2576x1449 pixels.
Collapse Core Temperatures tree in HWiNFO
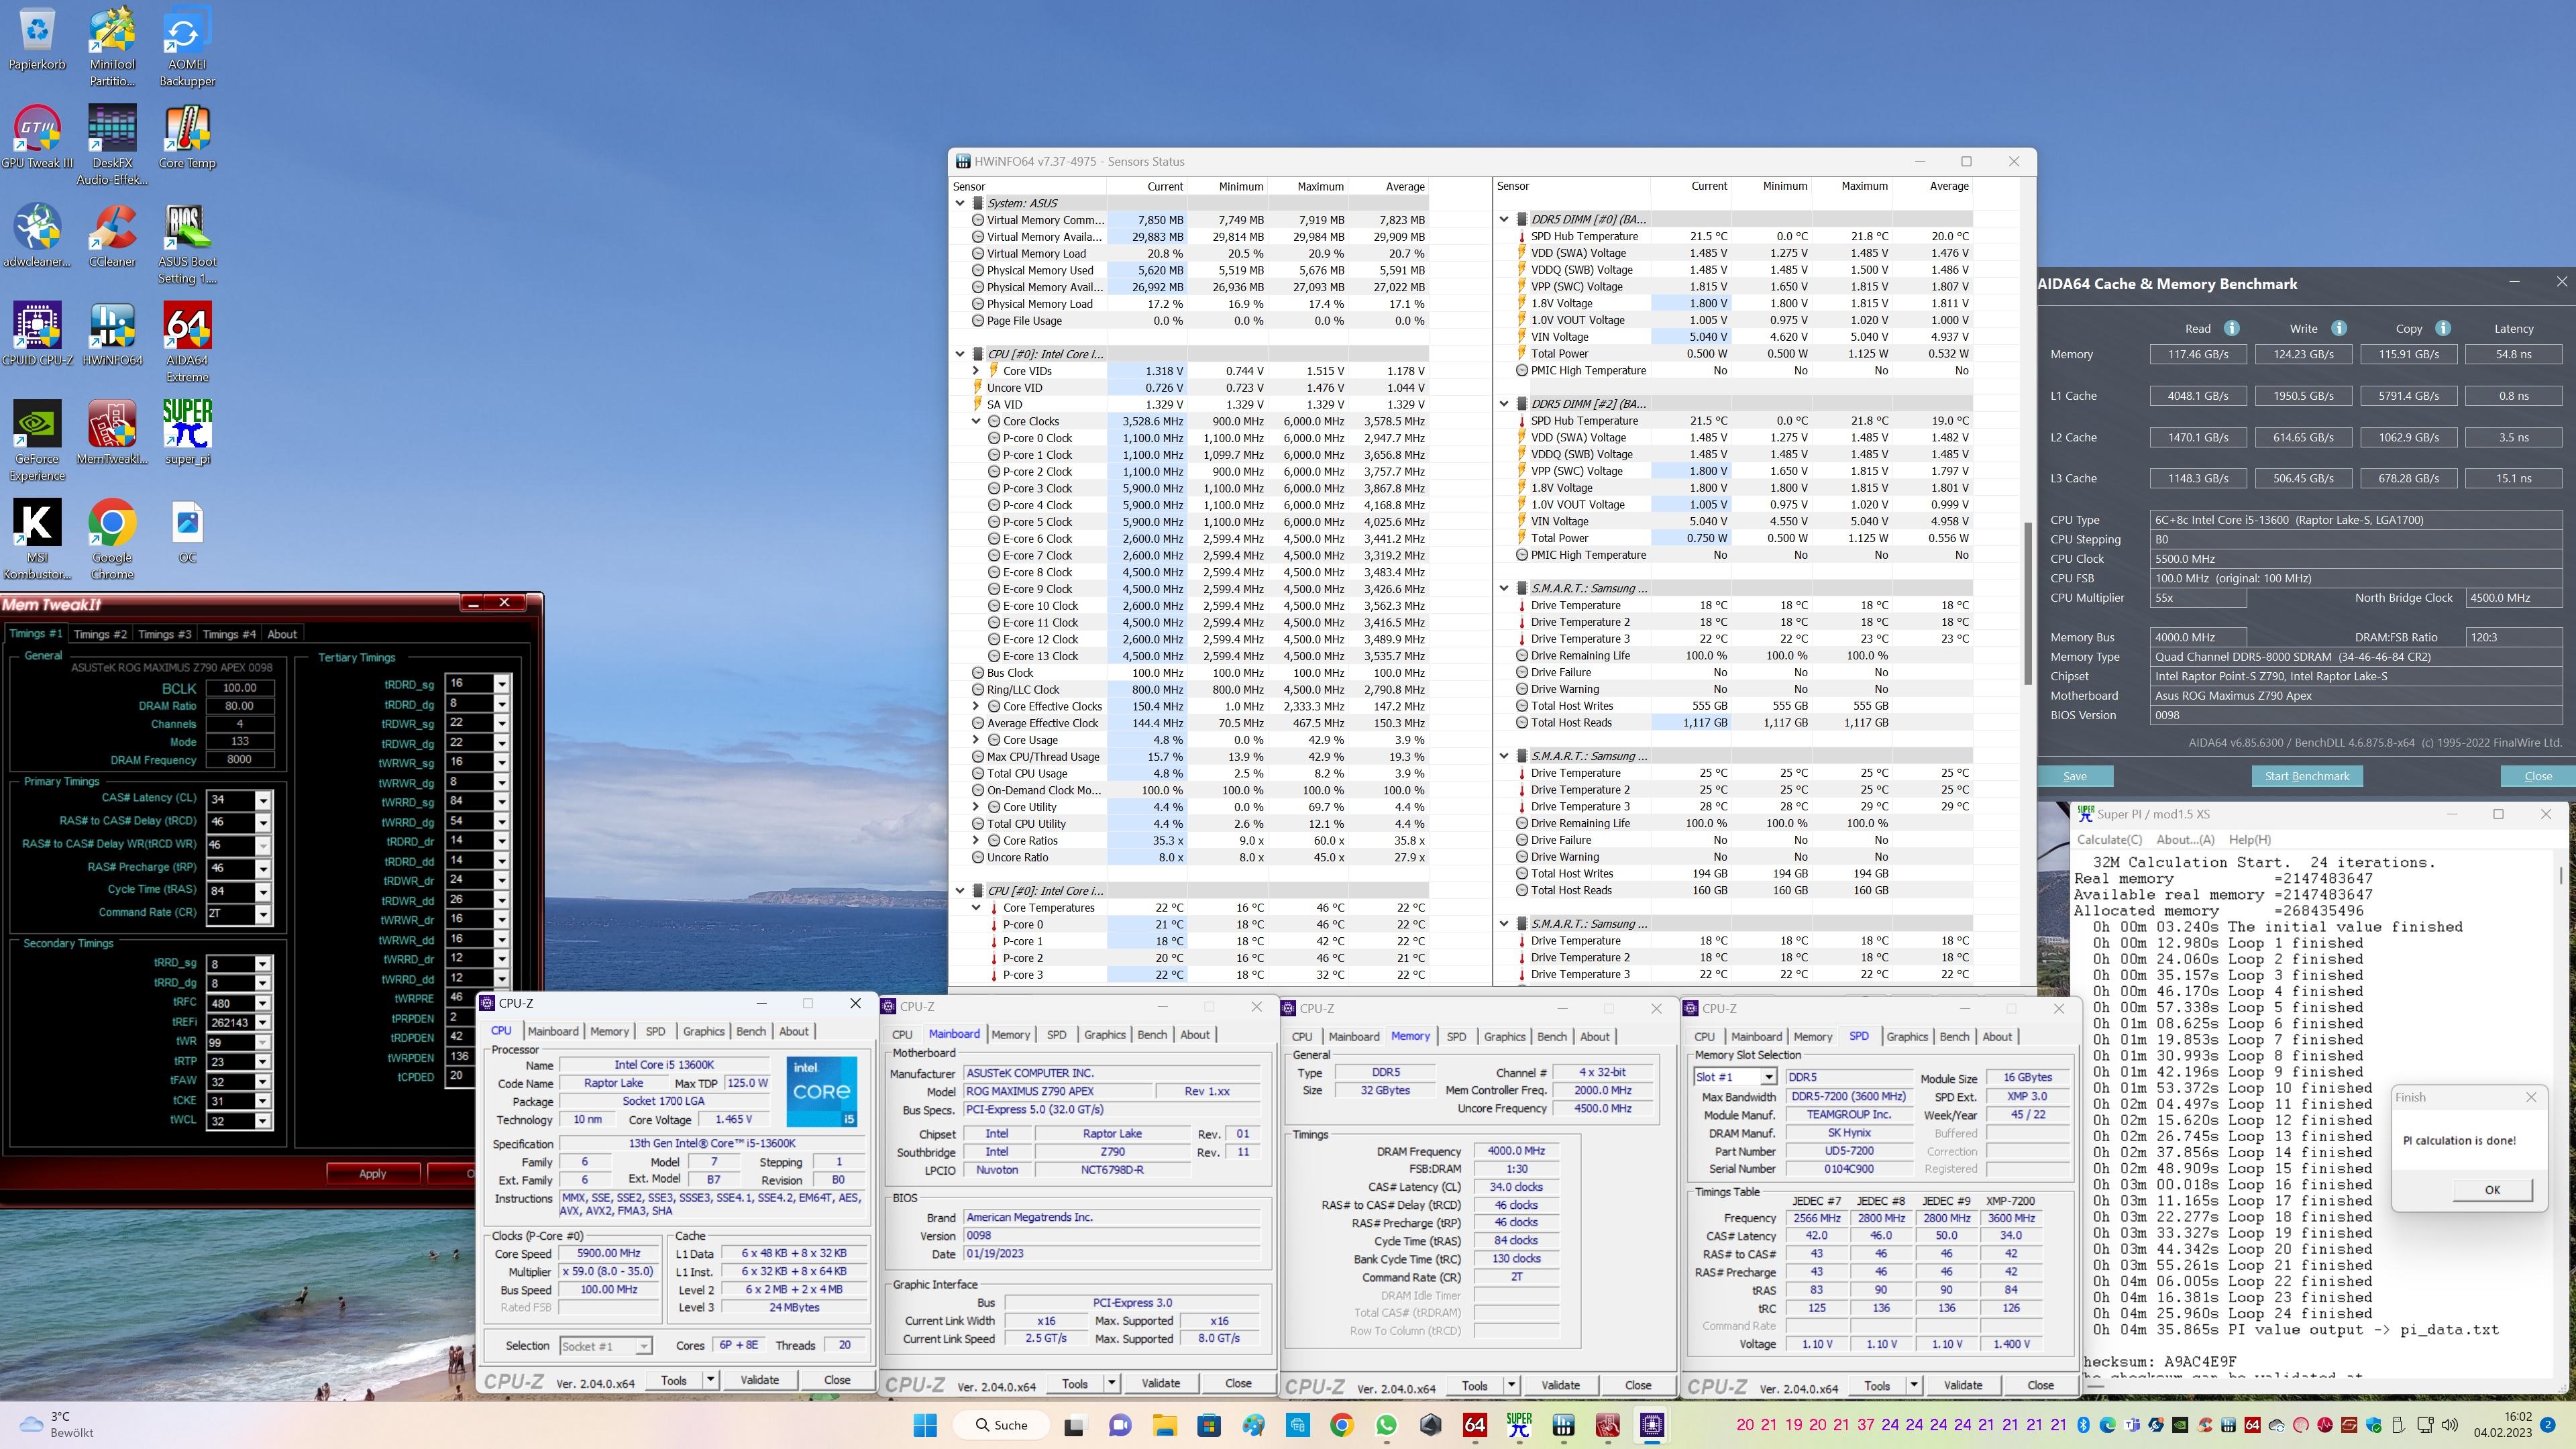point(976,908)
